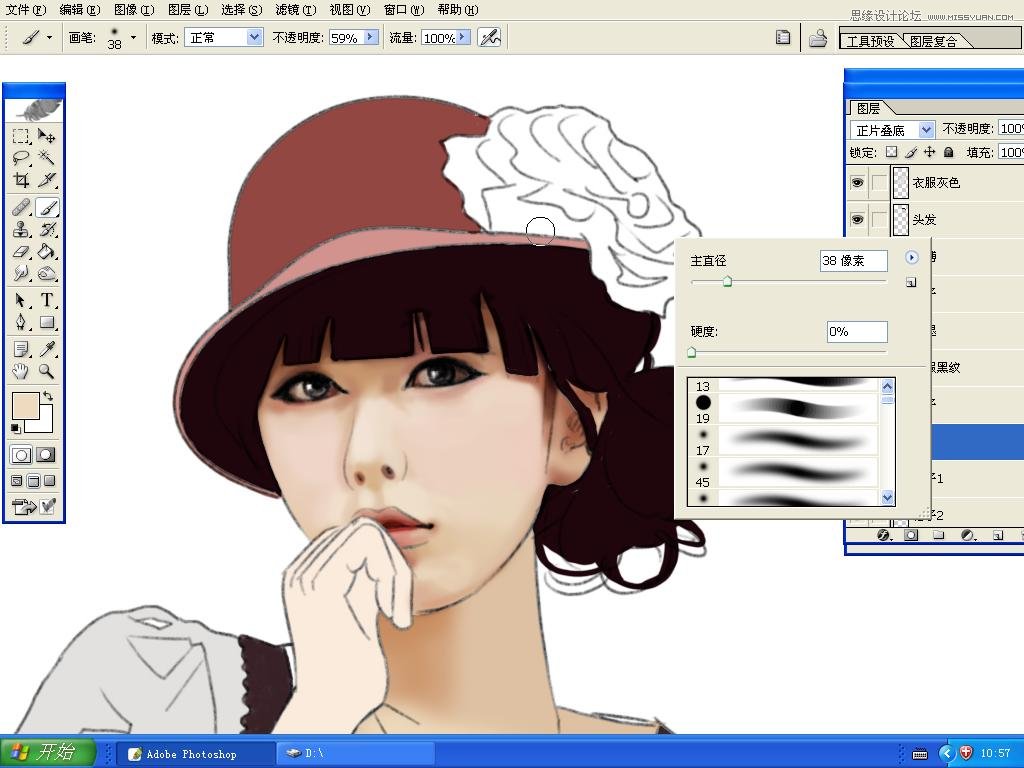The width and height of the screenshot is (1024, 768).
Task: Pick the Paint Bucket tool
Action: click(47, 252)
